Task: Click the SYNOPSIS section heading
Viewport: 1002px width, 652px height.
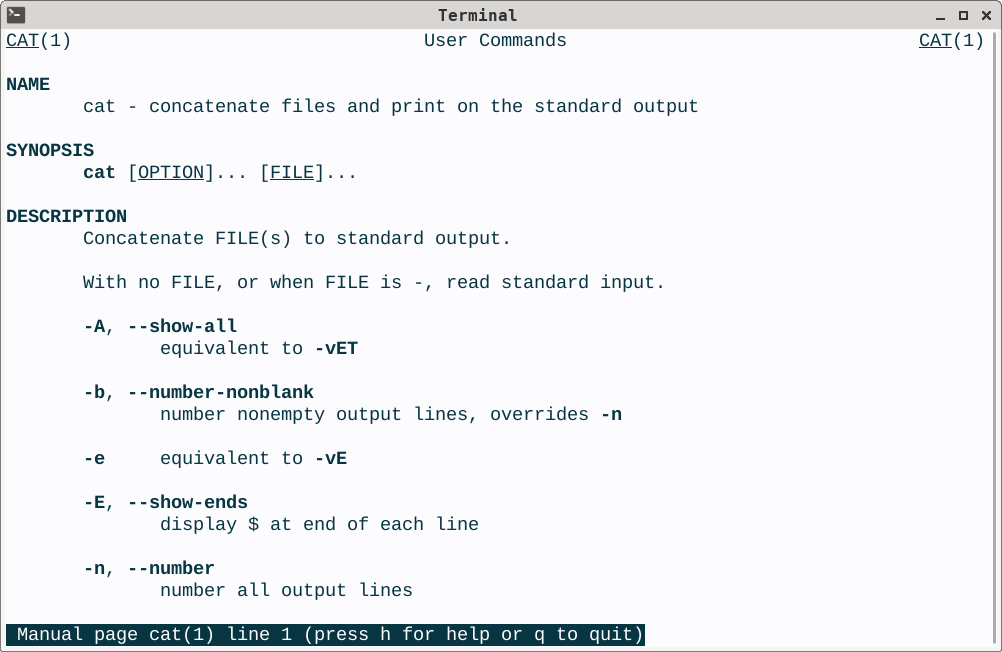Action: (50, 150)
